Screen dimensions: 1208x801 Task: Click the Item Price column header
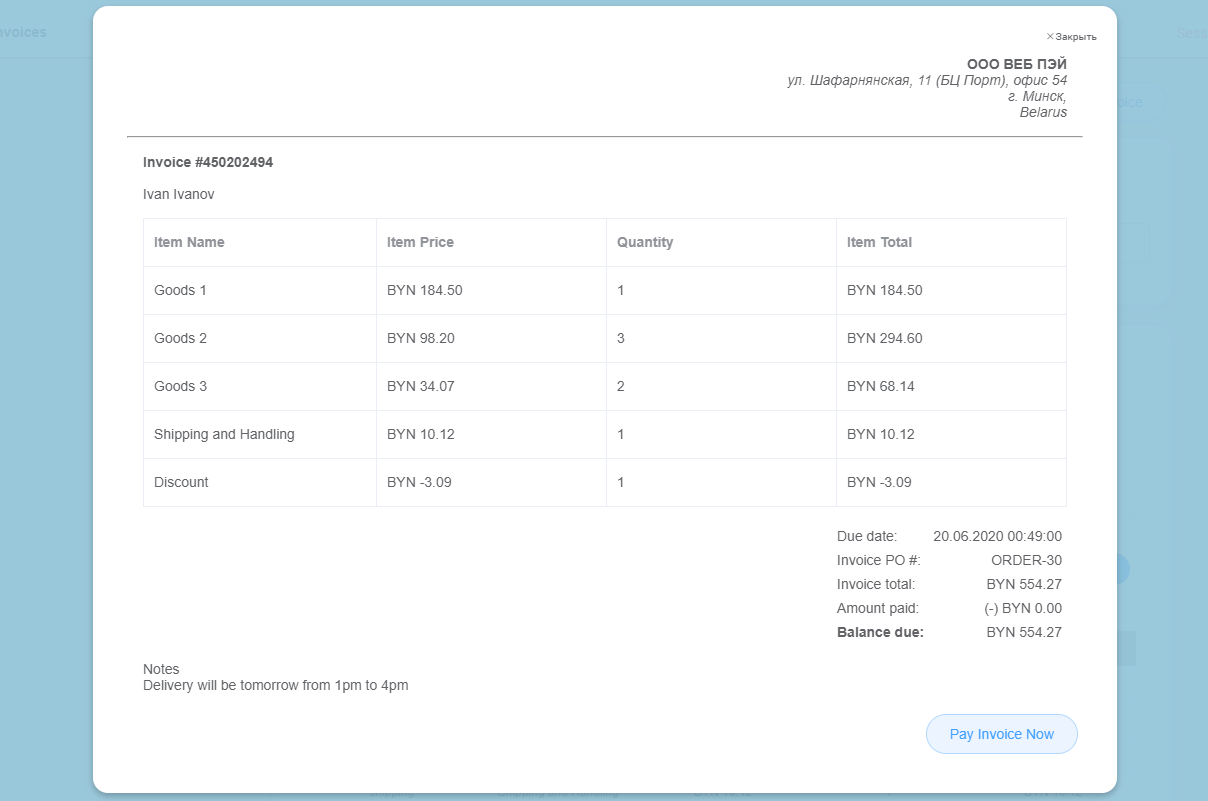click(x=420, y=242)
